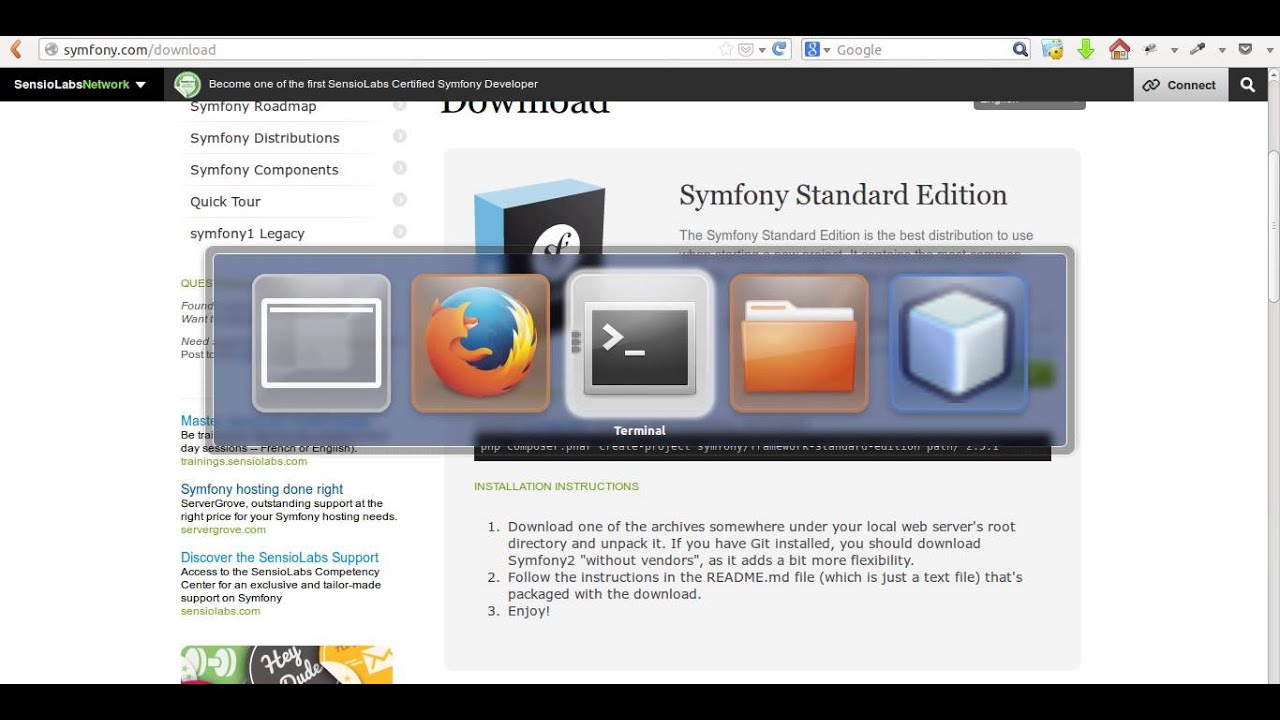
Task: Go to the browser home page icon
Action: pyautogui.click(x=1120, y=49)
